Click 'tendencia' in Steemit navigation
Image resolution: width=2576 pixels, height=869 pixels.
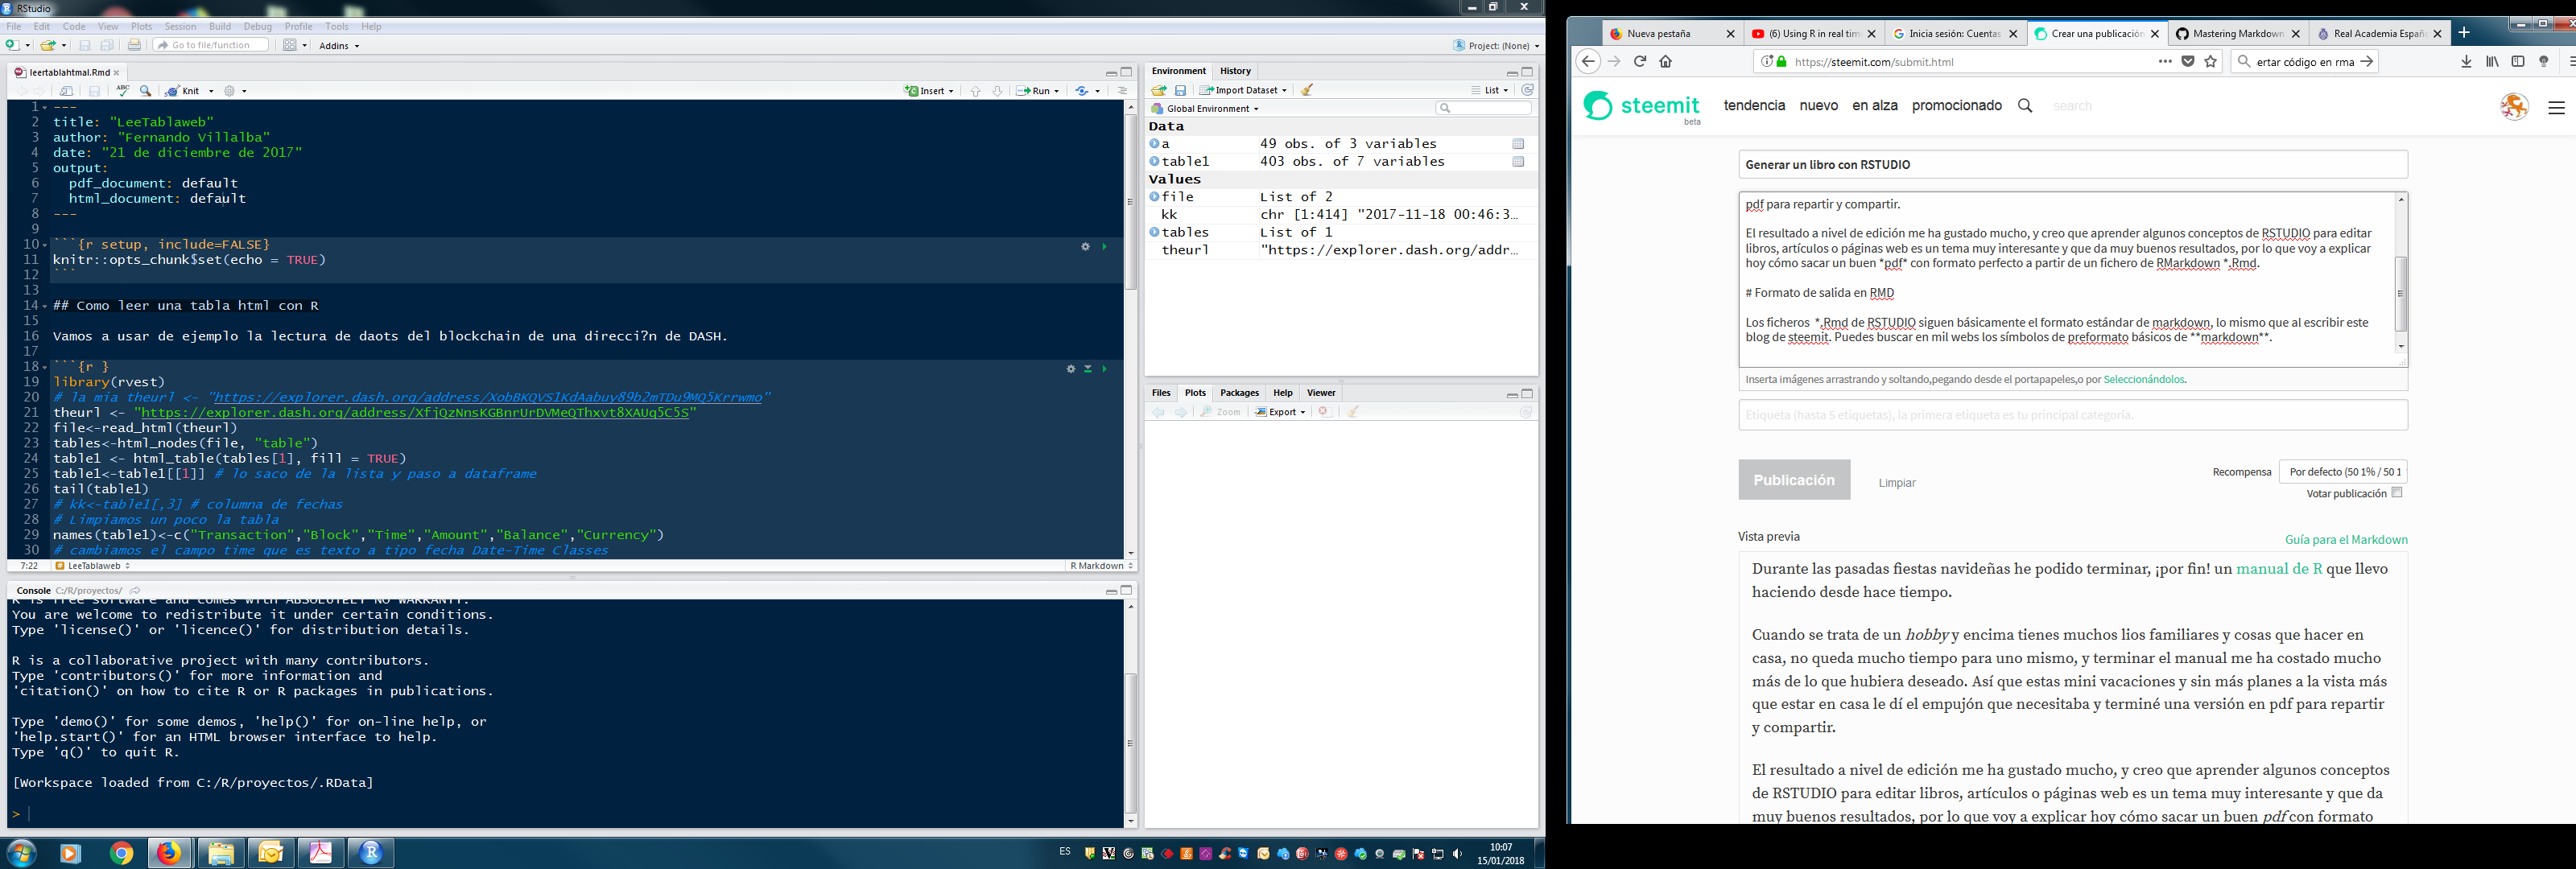coord(1754,105)
